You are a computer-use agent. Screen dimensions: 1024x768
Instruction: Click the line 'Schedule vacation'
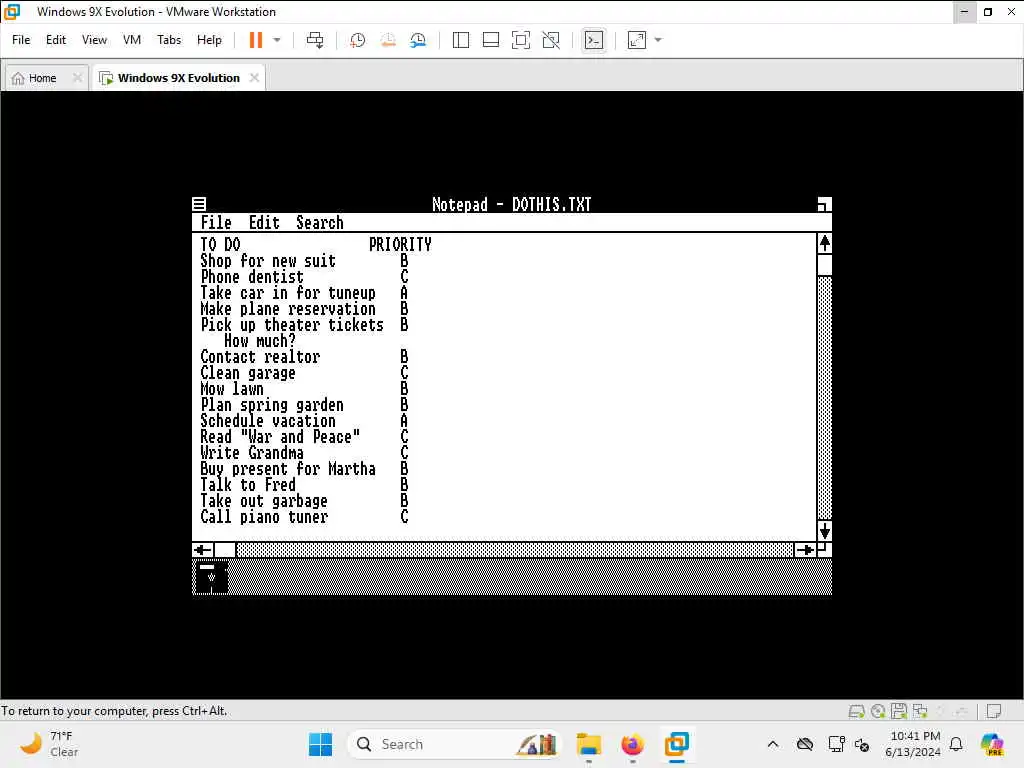point(268,421)
